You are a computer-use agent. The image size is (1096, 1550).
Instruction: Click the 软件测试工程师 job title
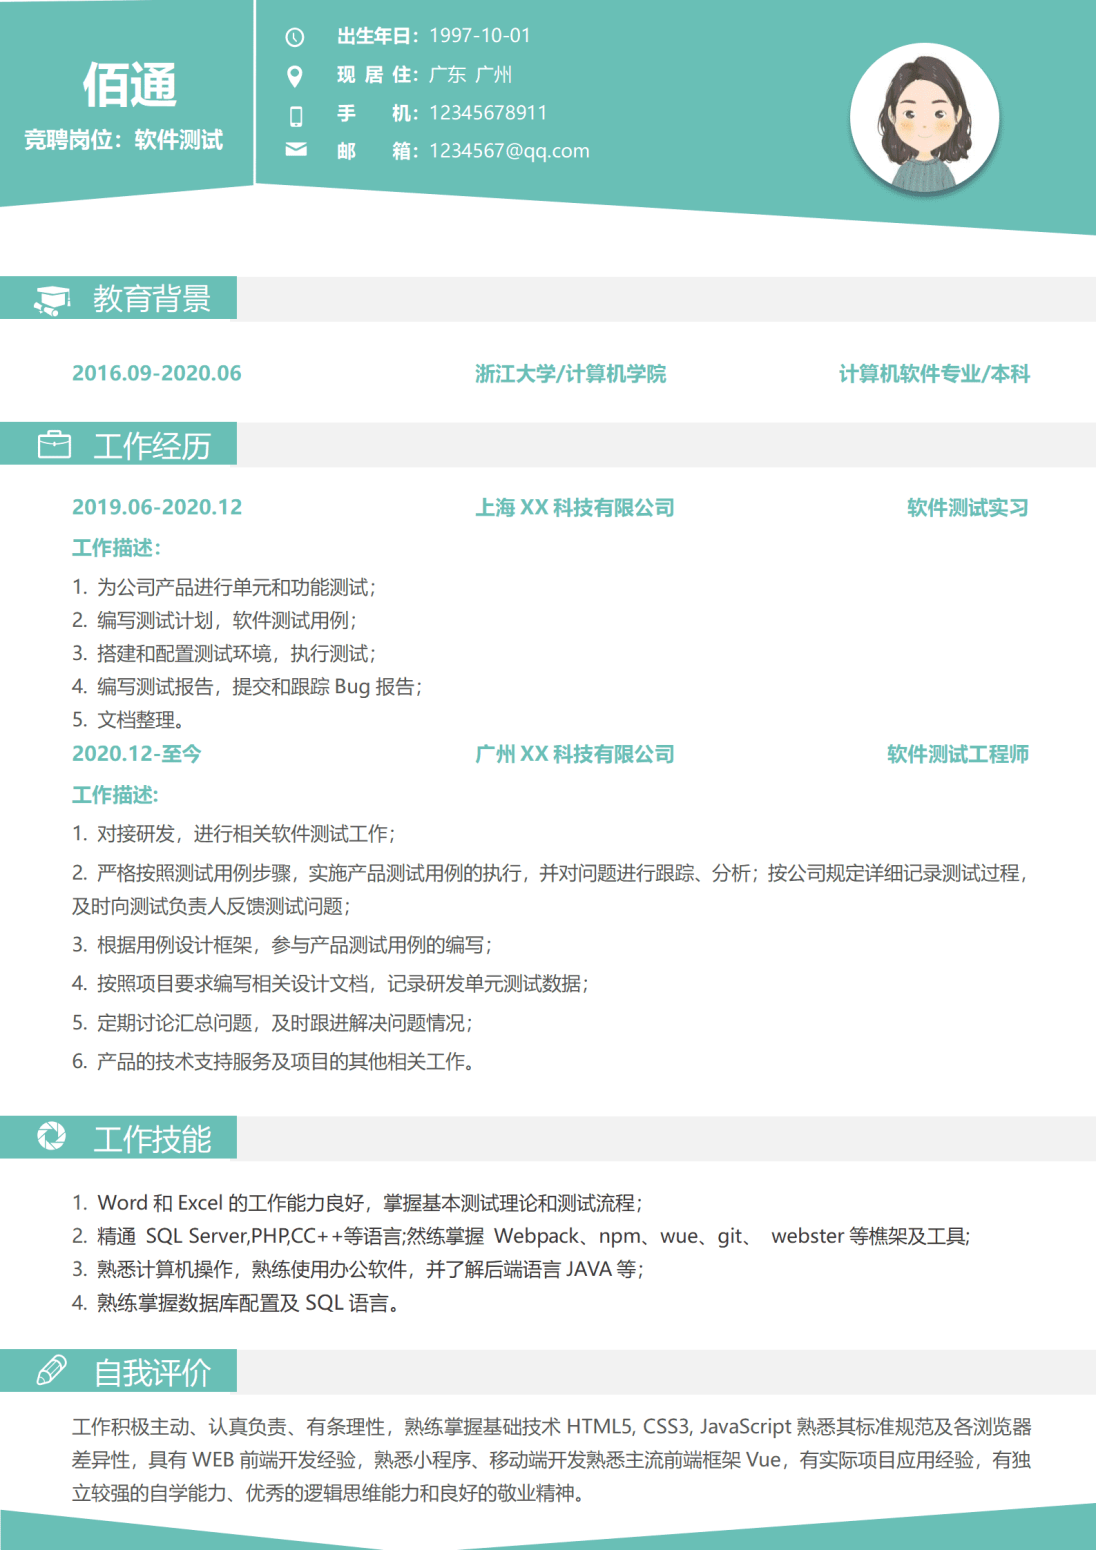[x=958, y=754]
